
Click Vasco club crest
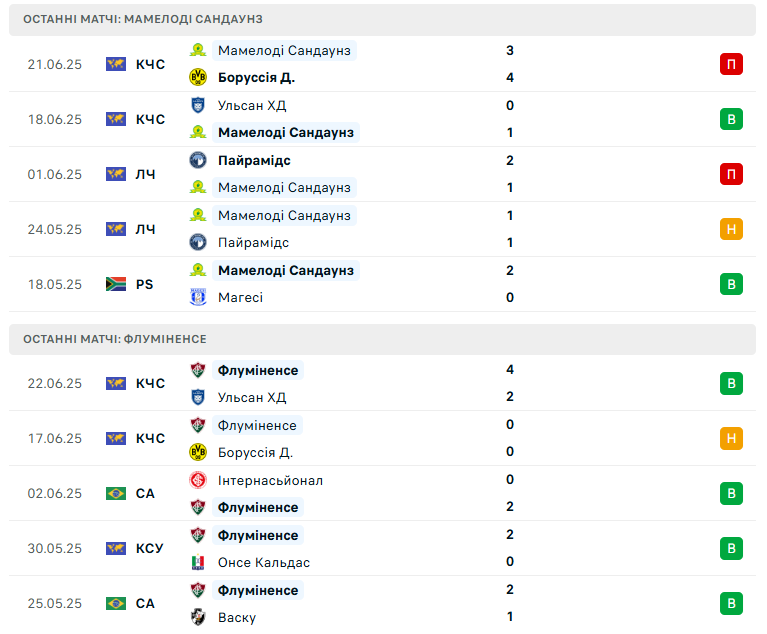click(x=198, y=617)
